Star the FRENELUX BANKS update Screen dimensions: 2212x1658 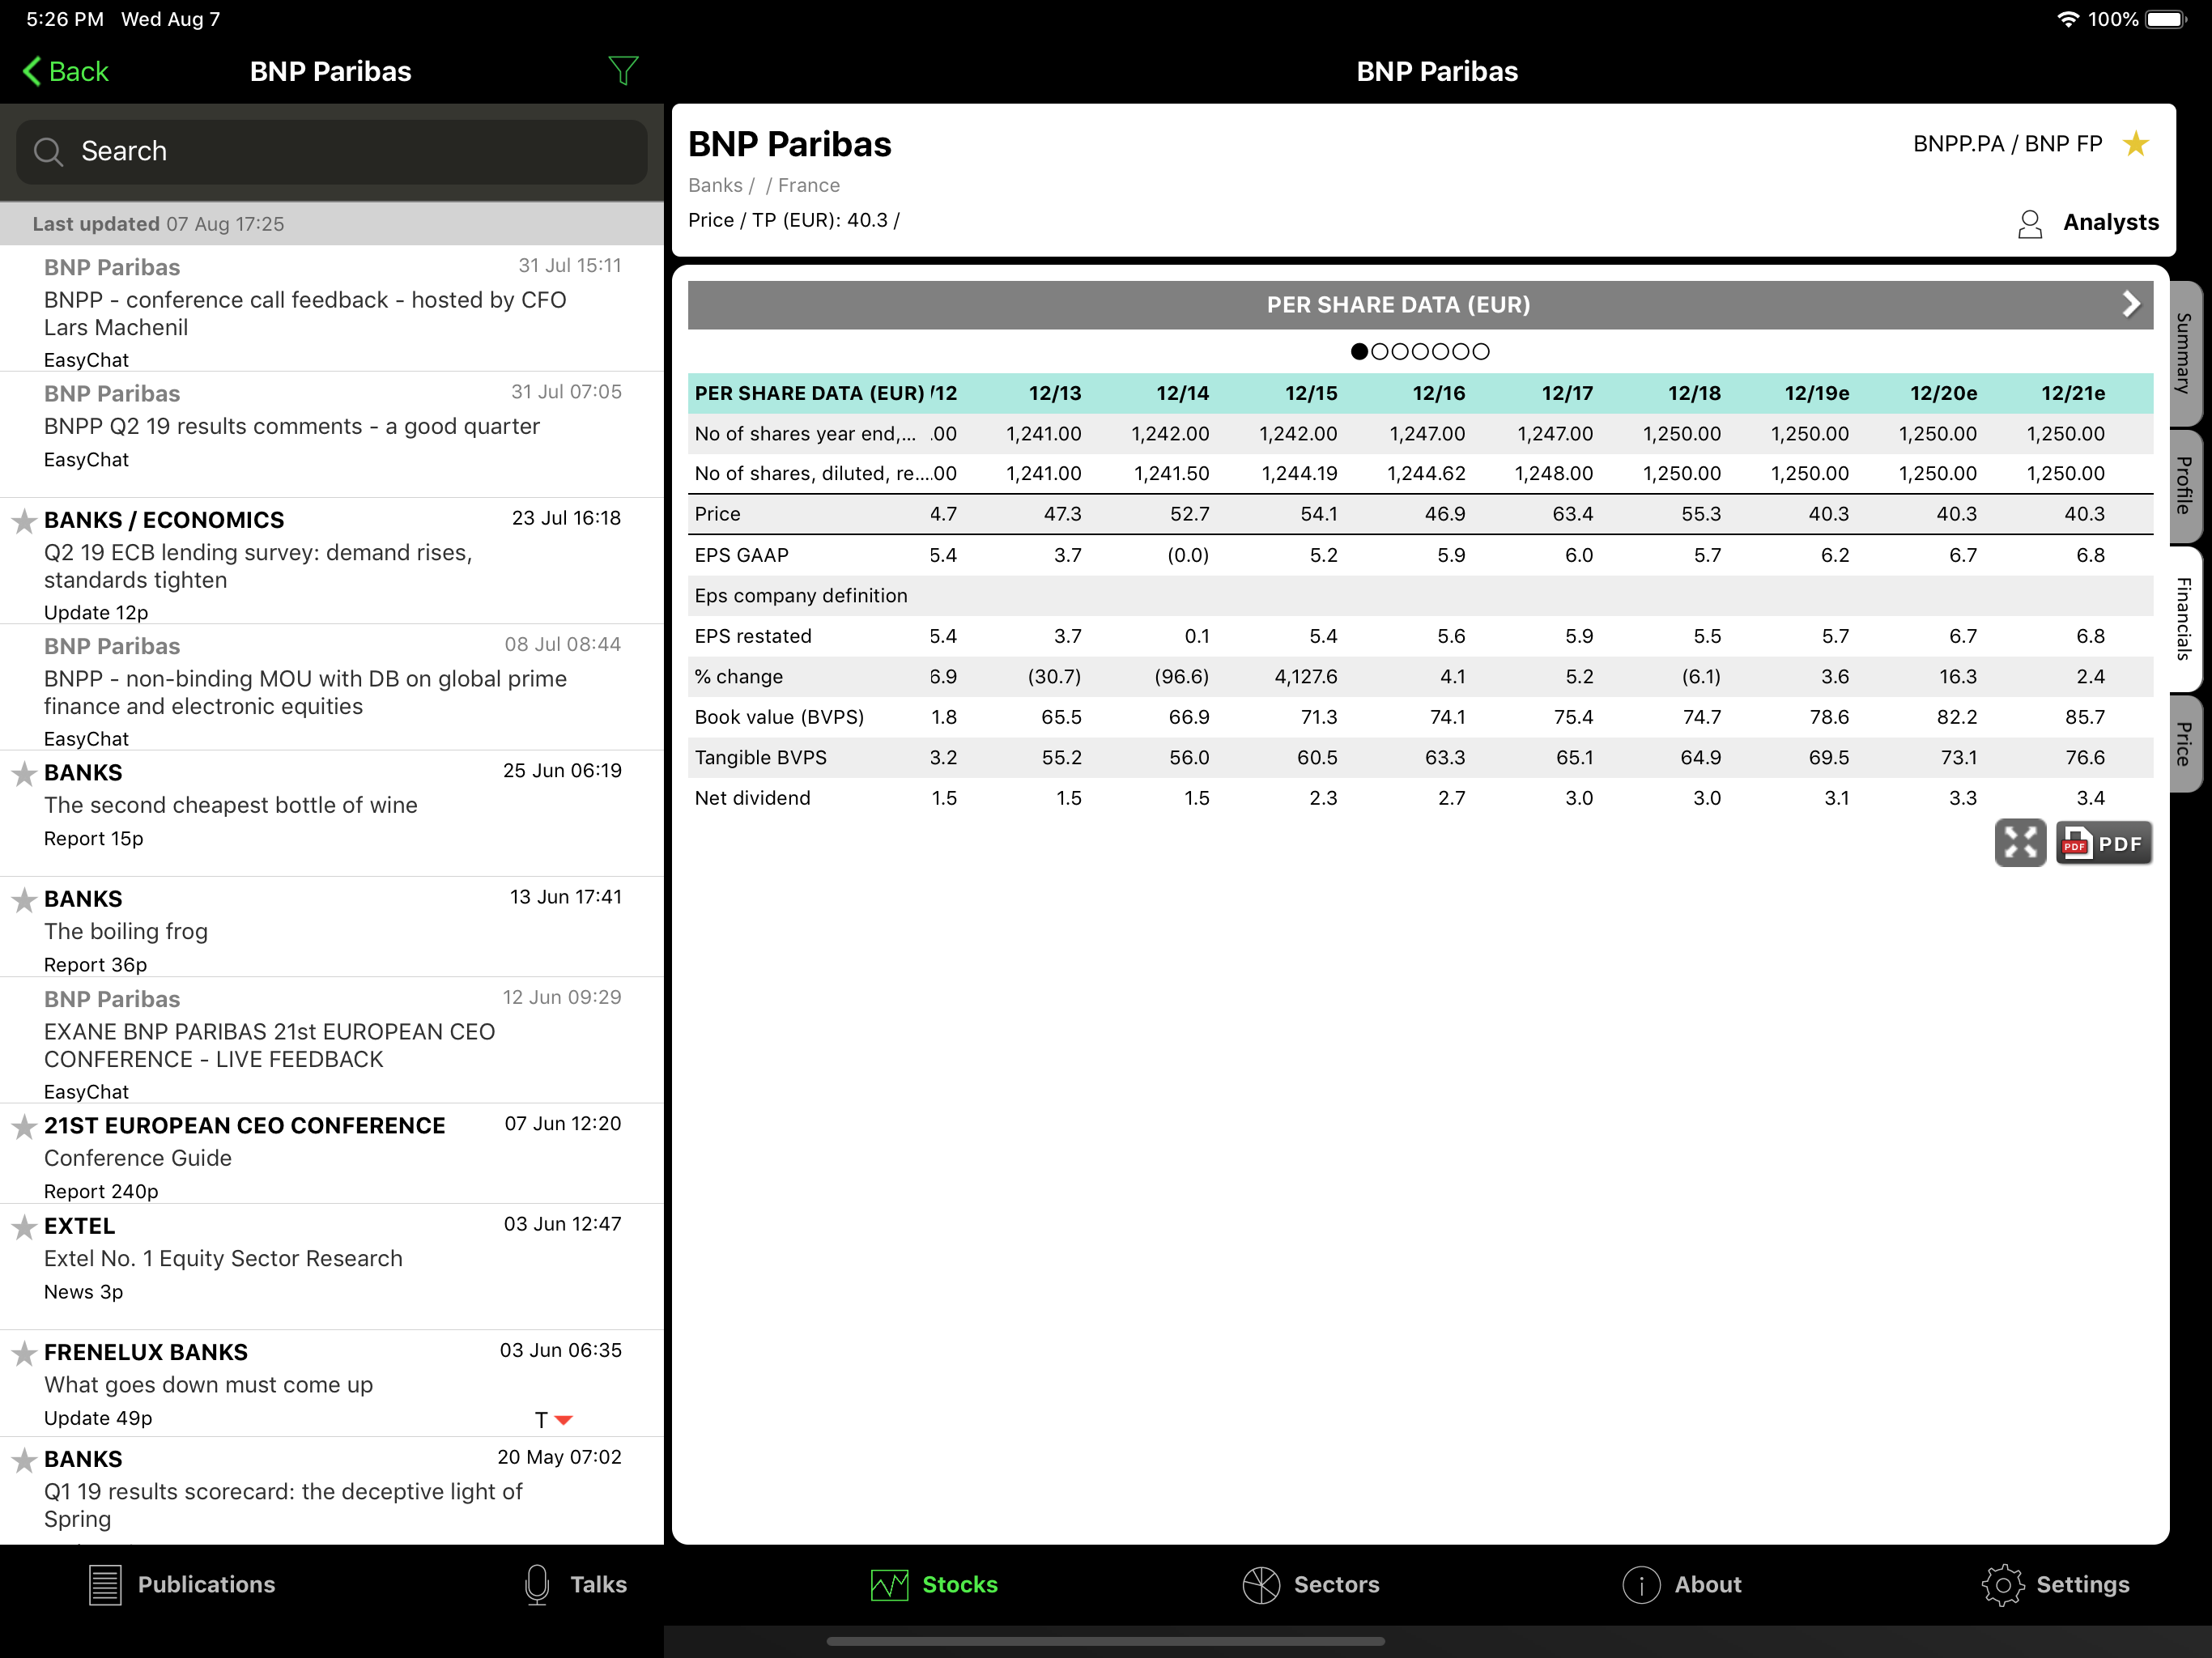24,1354
